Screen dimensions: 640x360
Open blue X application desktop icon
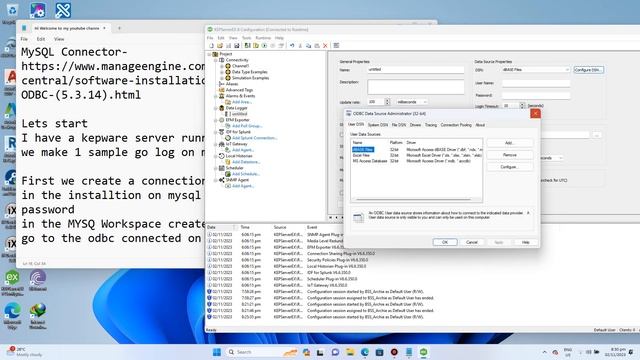(63, 11)
